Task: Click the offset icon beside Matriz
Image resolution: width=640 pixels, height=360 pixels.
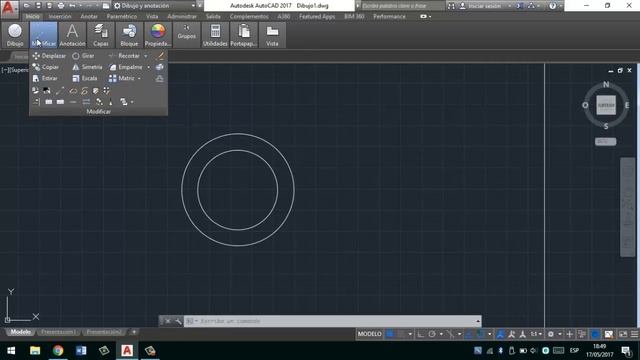Action: tap(160, 78)
